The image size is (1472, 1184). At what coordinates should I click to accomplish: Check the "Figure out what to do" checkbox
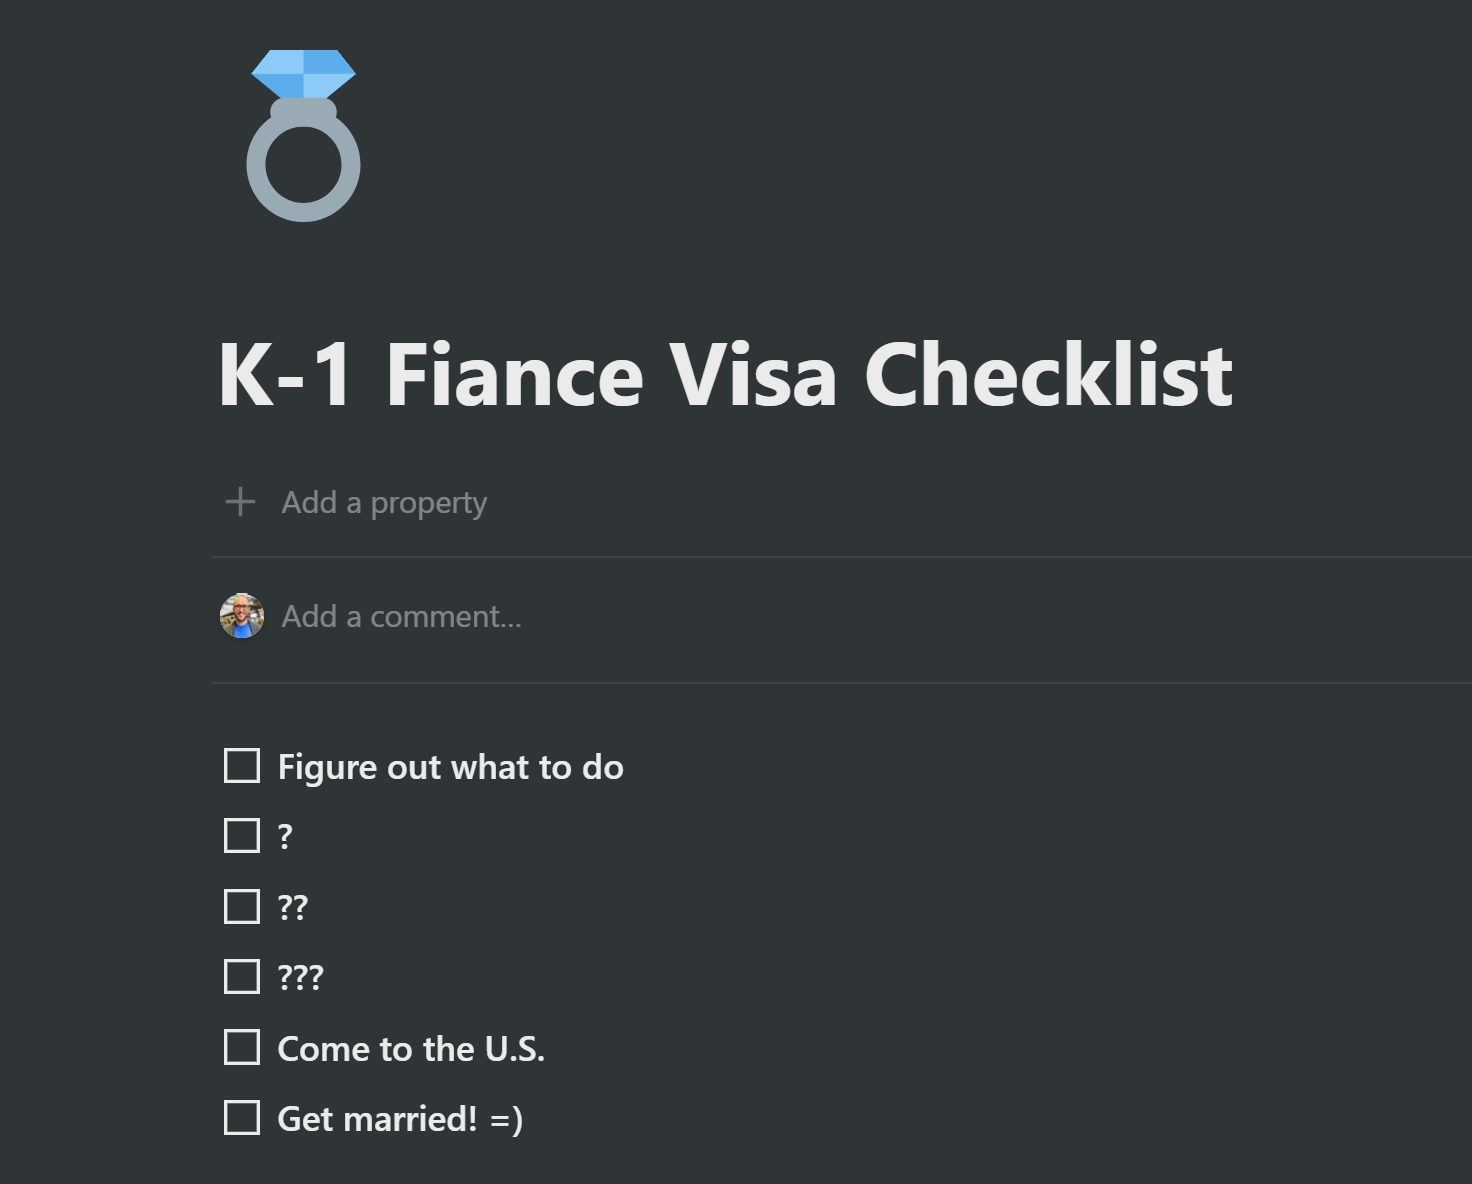(x=241, y=766)
